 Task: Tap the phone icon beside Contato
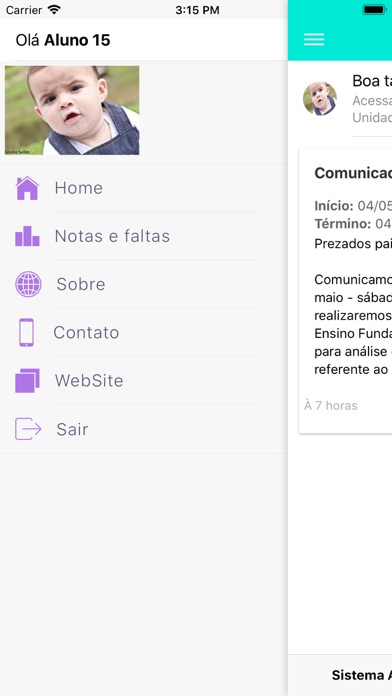[26, 332]
